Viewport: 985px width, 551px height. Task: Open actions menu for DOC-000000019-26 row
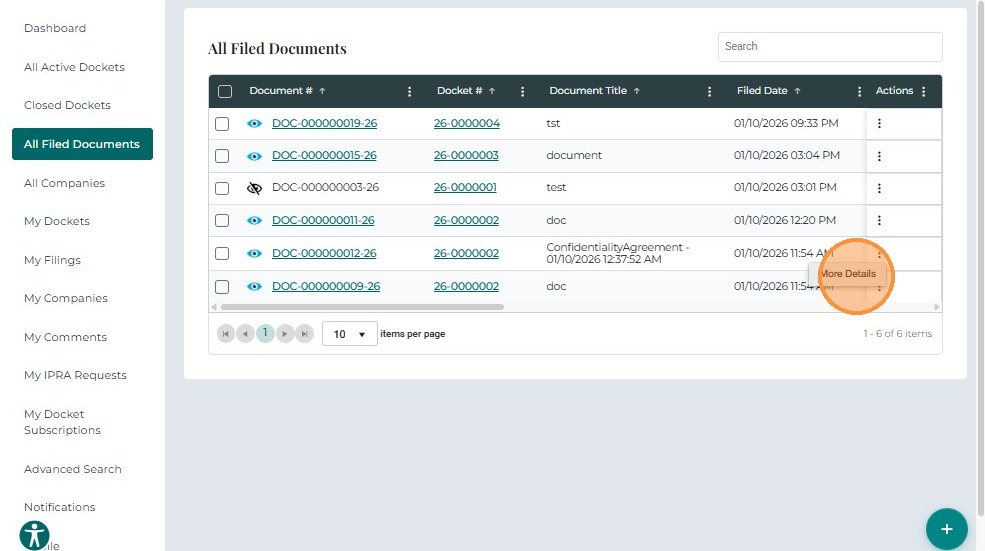879,124
